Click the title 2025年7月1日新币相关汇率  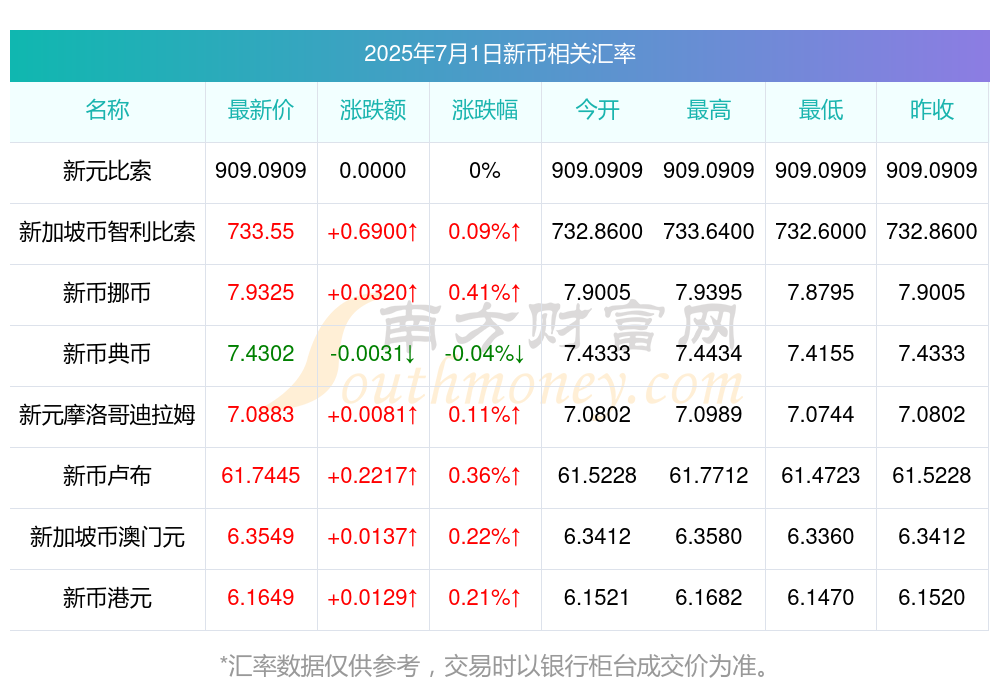click(x=499, y=54)
